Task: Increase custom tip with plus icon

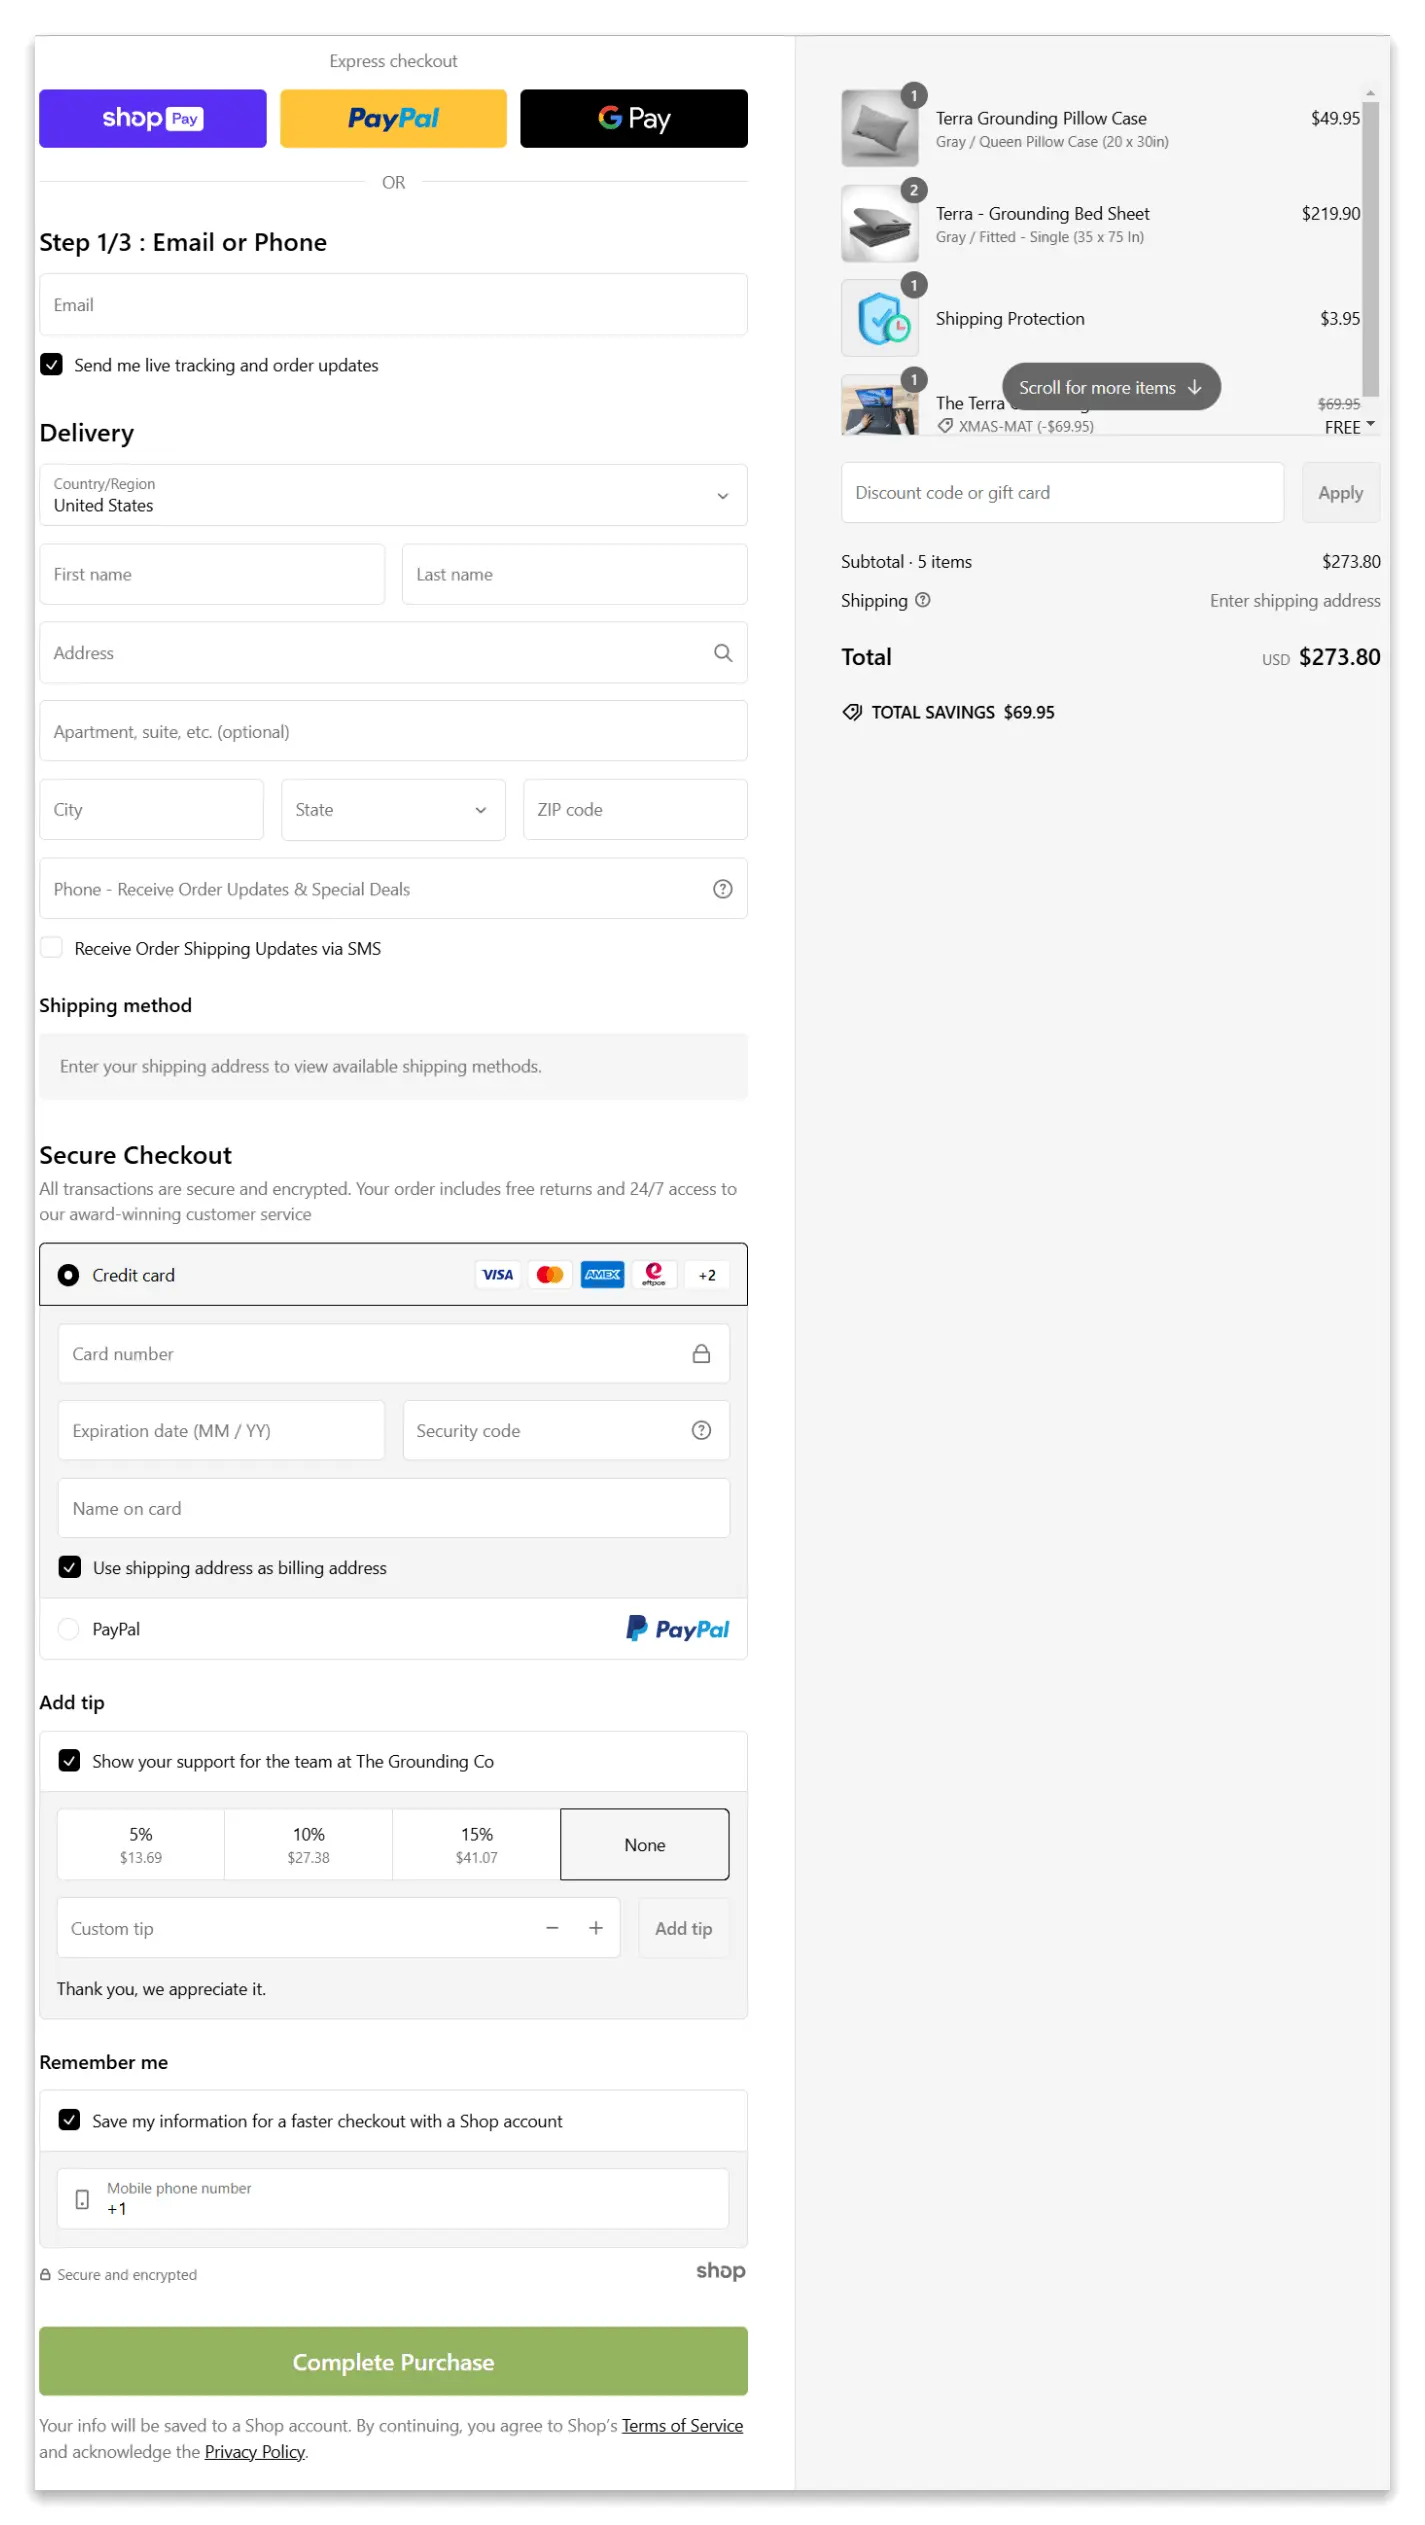Action: (595, 1927)
